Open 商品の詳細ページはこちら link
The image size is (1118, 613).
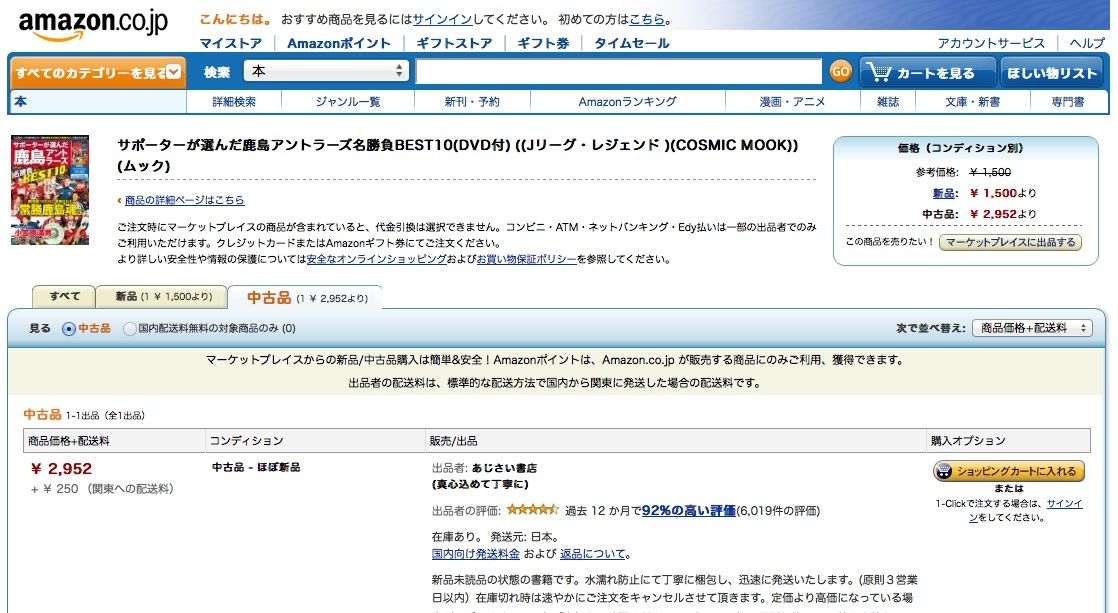pyautogui.click(x=184, y=200)
